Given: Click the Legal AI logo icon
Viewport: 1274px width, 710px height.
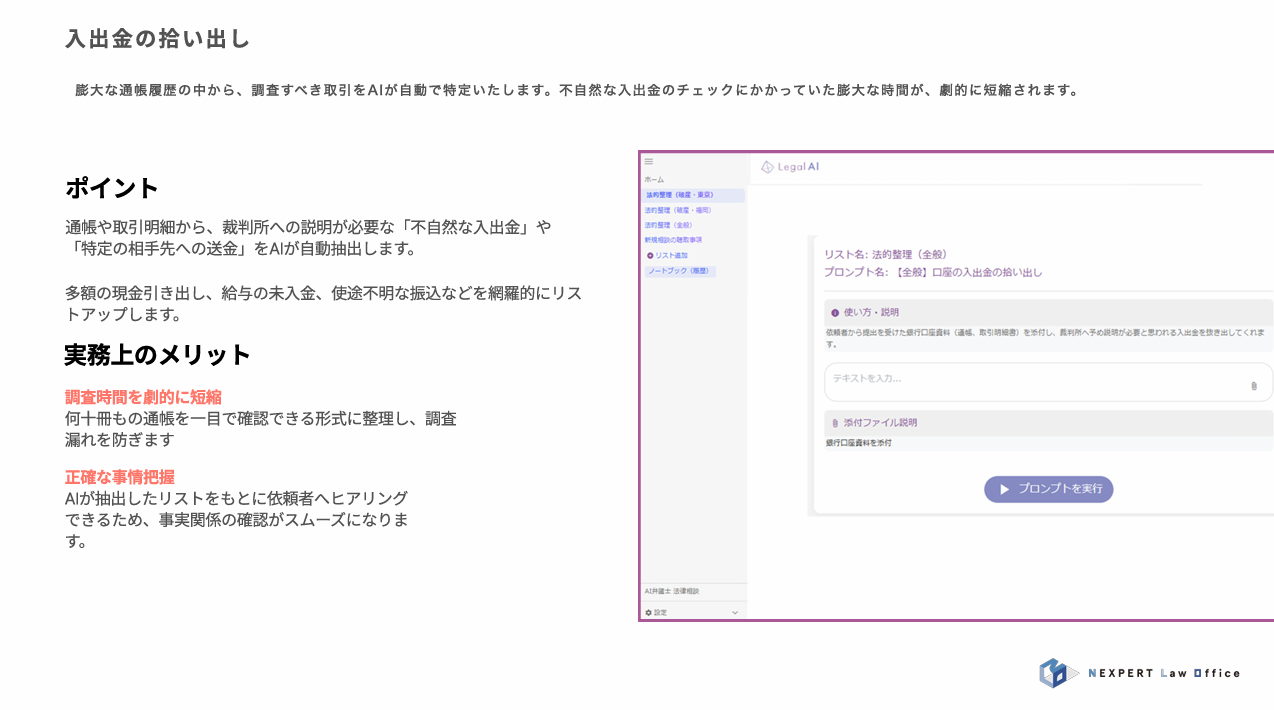Looking at the screenshot, I should point(766,167).
